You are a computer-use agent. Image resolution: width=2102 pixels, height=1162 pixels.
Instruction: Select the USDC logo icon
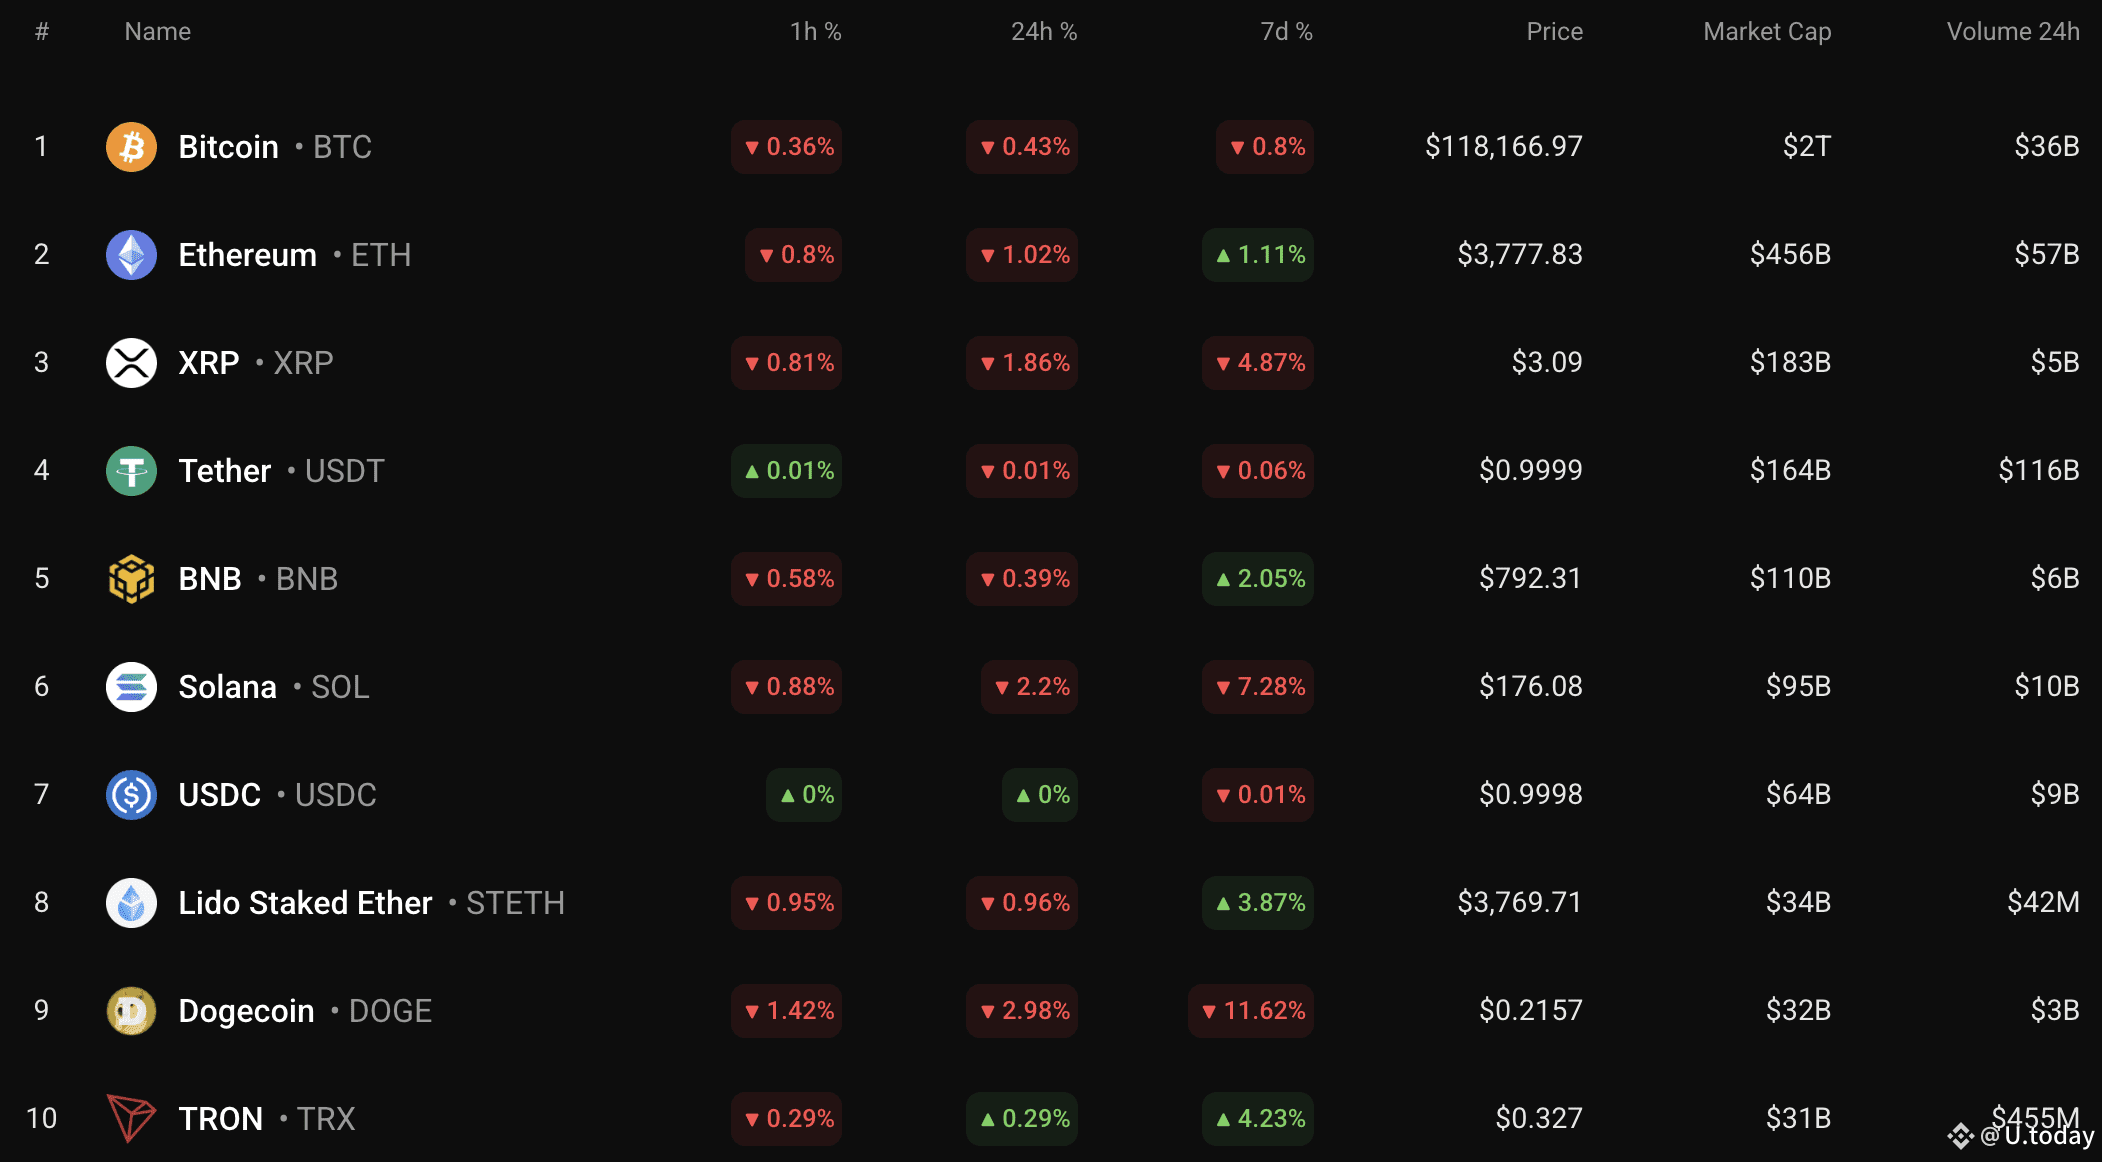131,795
